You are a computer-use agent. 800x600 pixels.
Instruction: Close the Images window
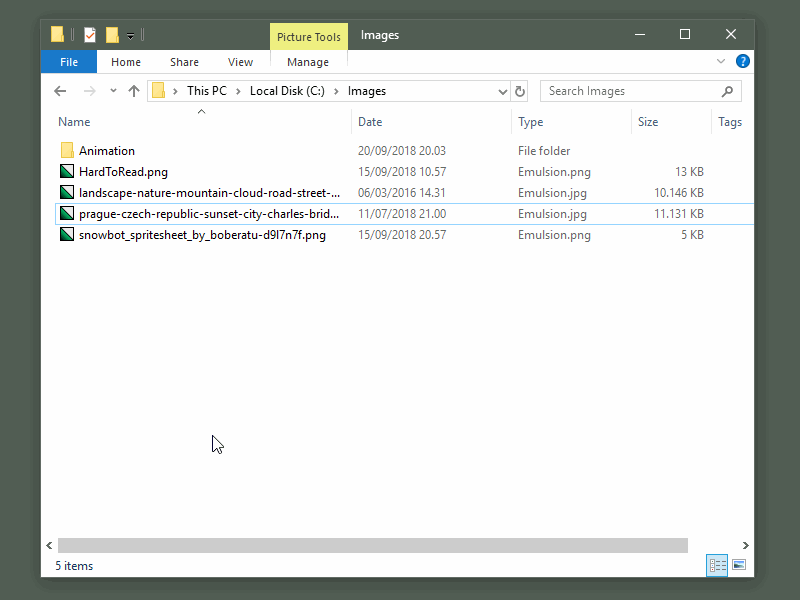coord(731,34)
